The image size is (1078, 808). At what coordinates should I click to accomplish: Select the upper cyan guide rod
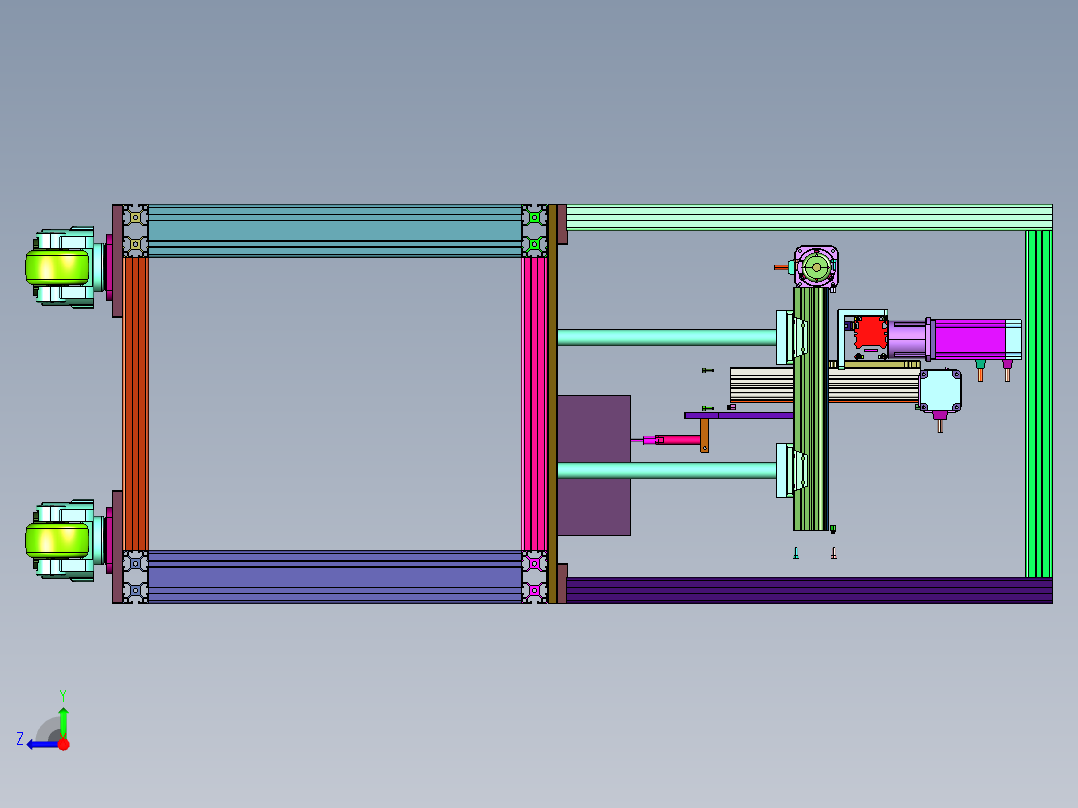[667, 337]
